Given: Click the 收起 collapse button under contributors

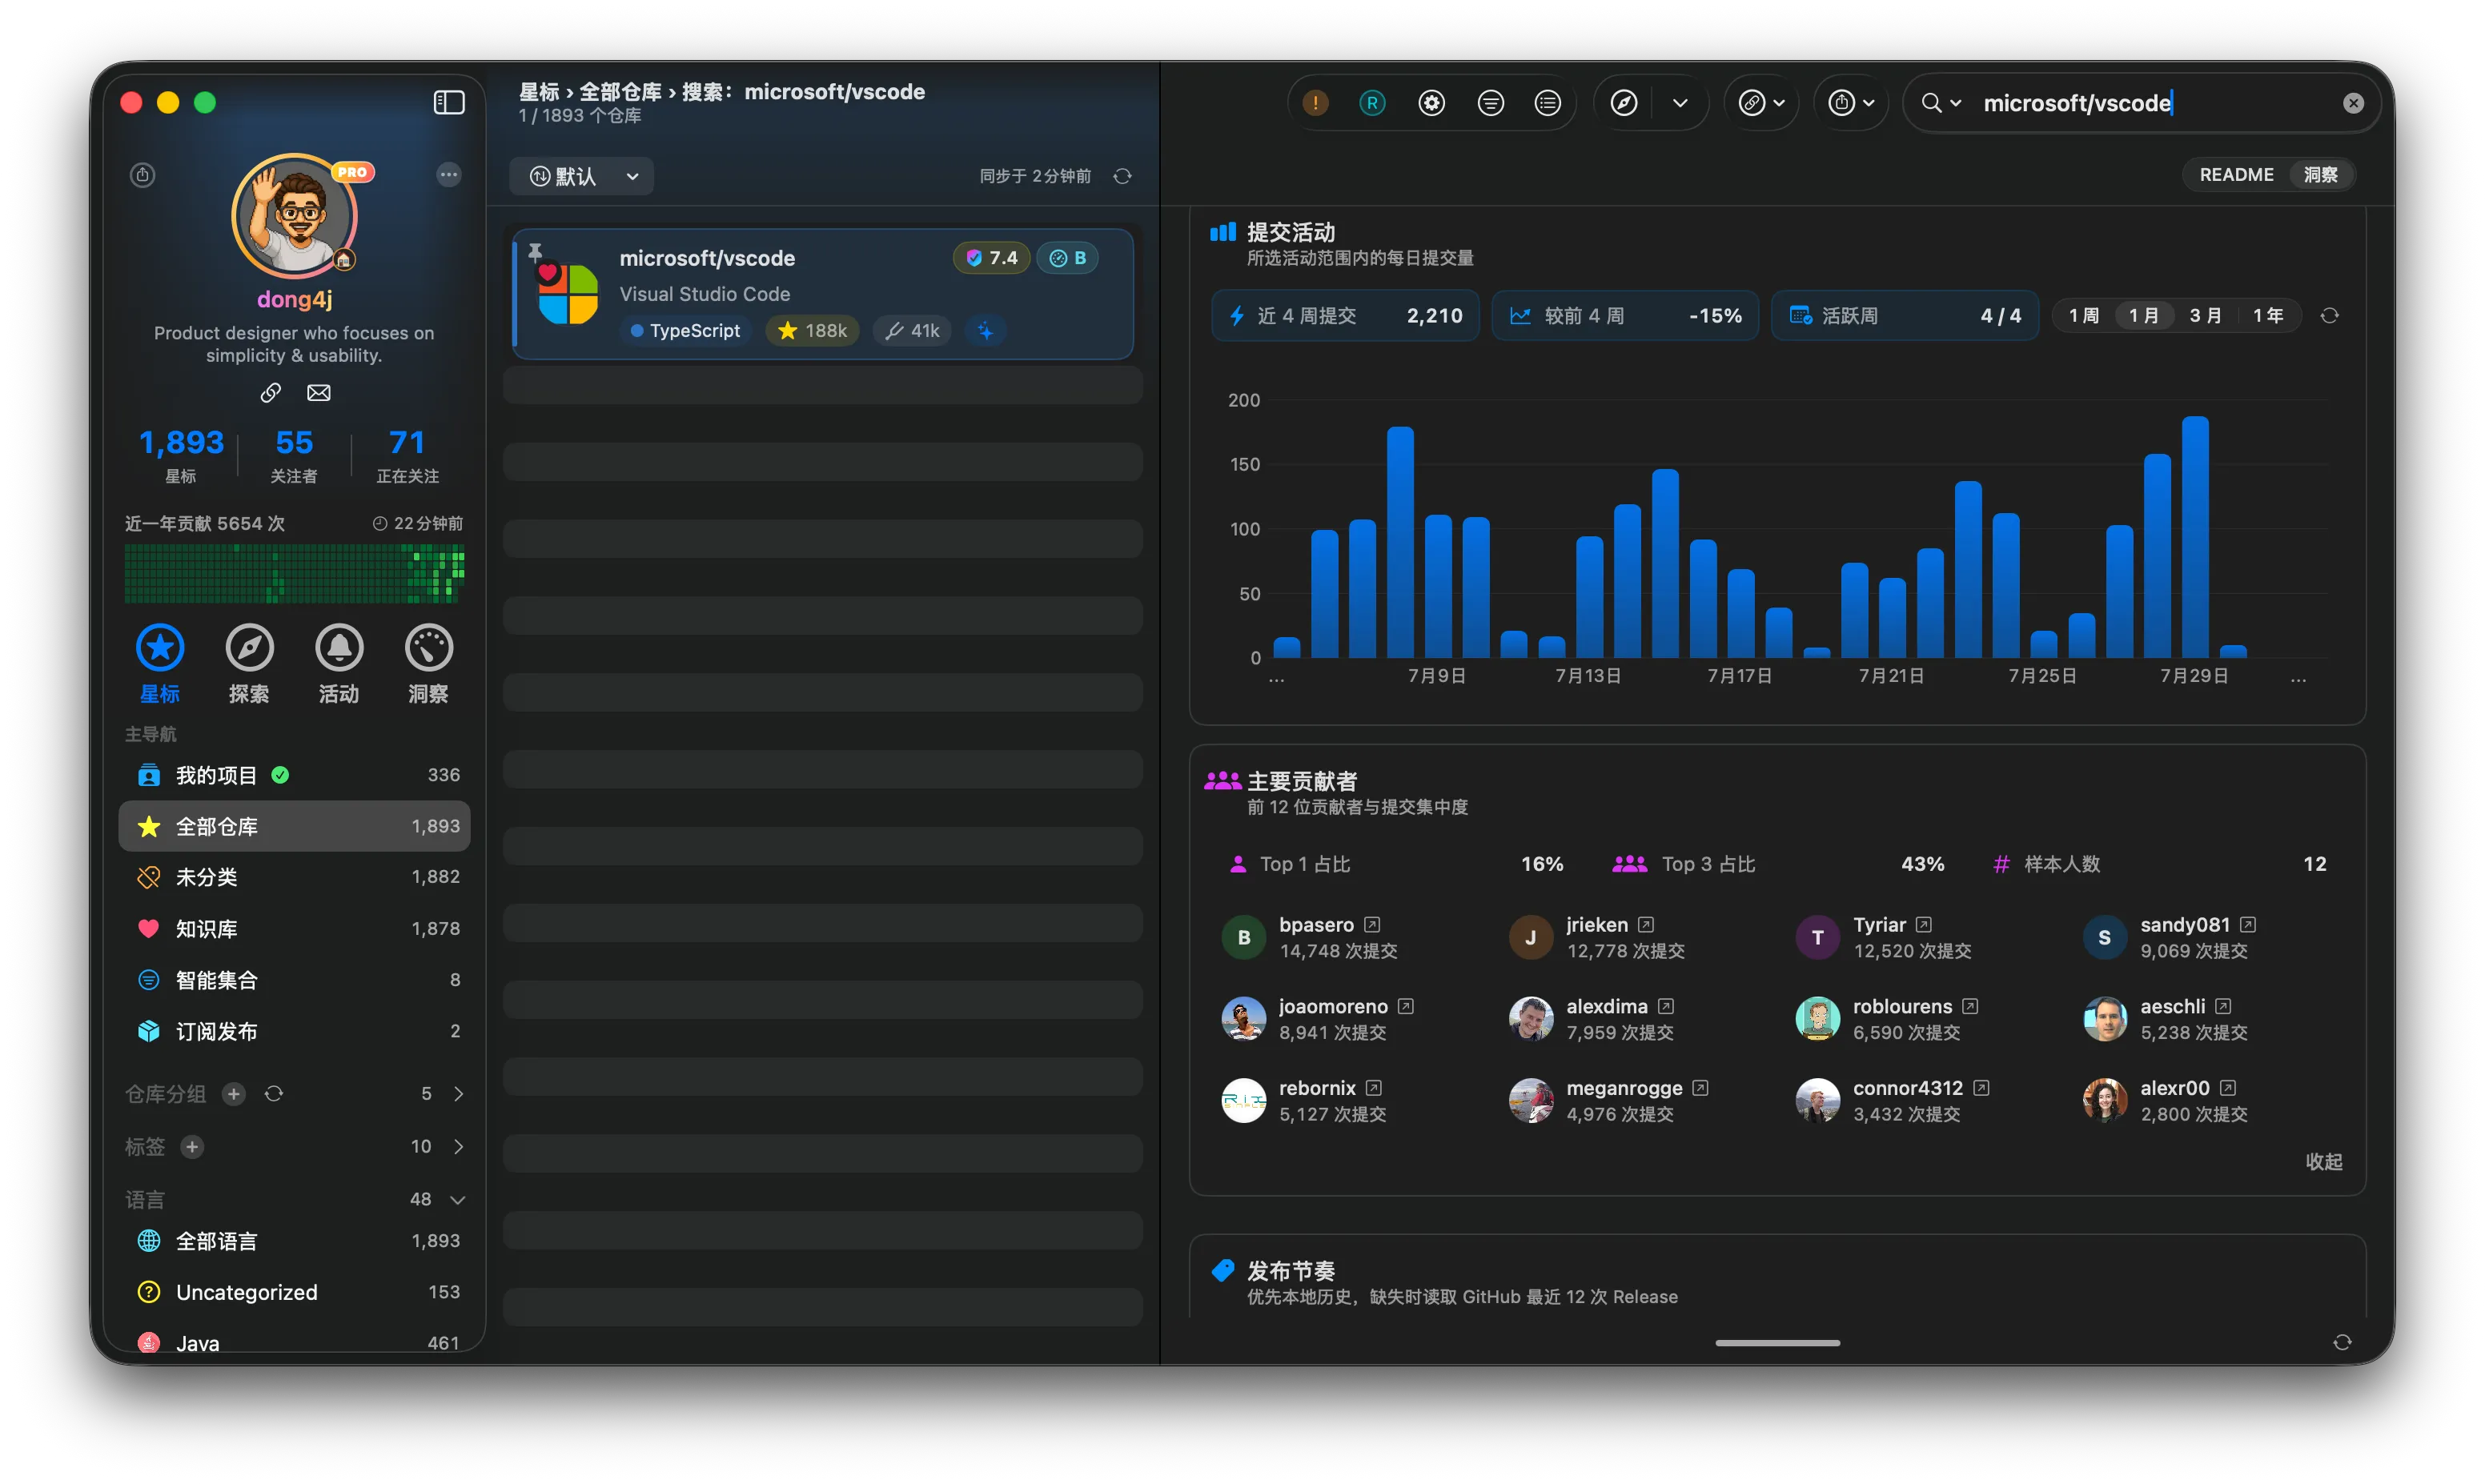Looking at the screenshot, I should click(2323, 1162).
